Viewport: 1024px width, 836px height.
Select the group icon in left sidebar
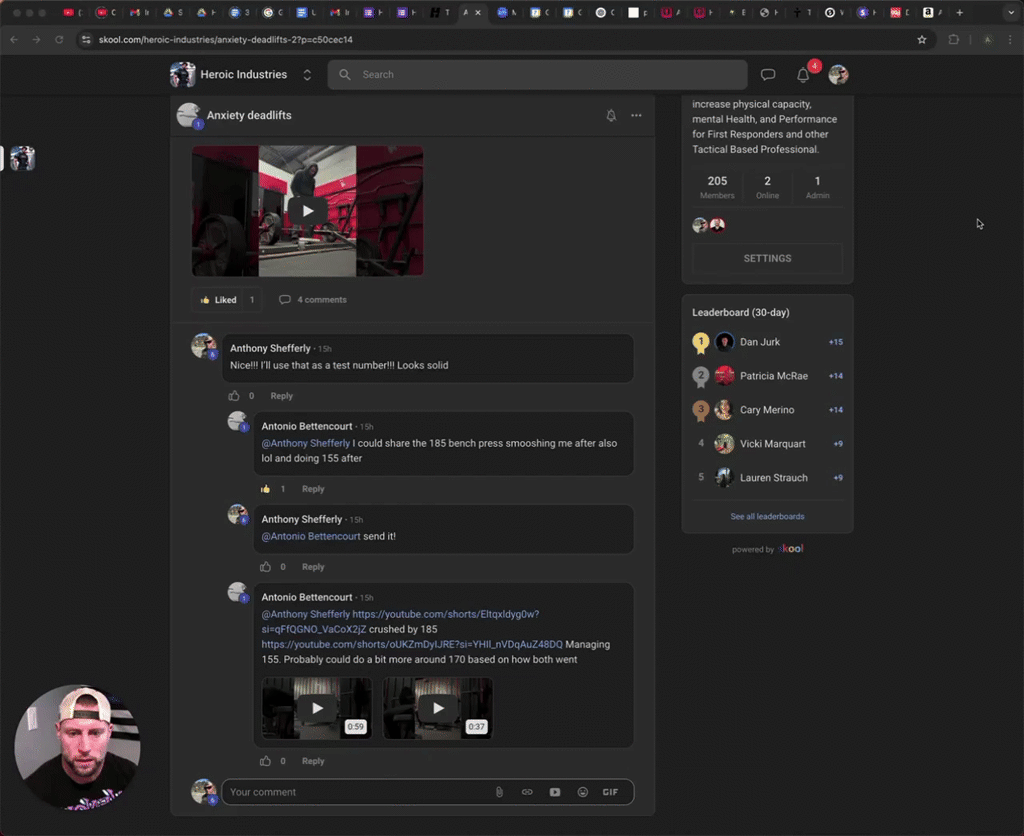pos(22,158)
